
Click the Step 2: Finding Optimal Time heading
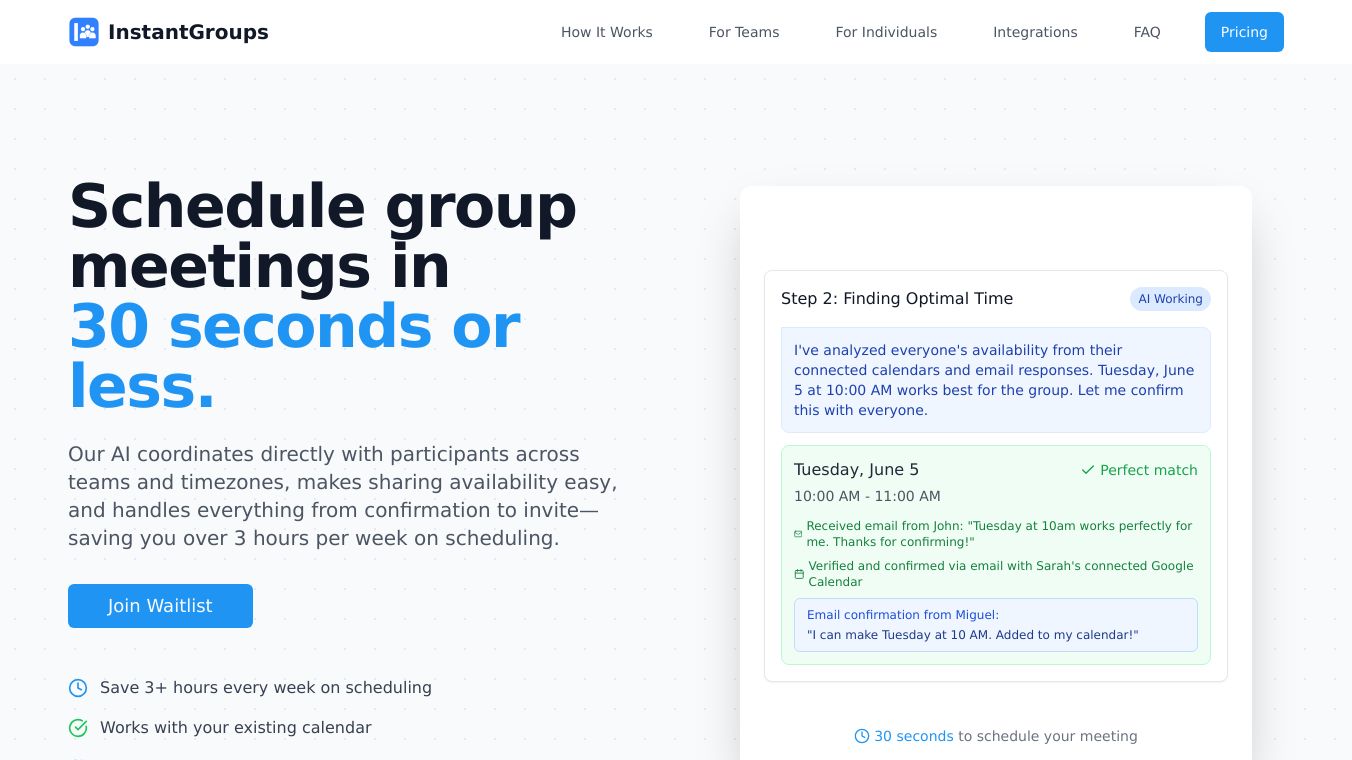pyautogui.click(x=897, y=299)
